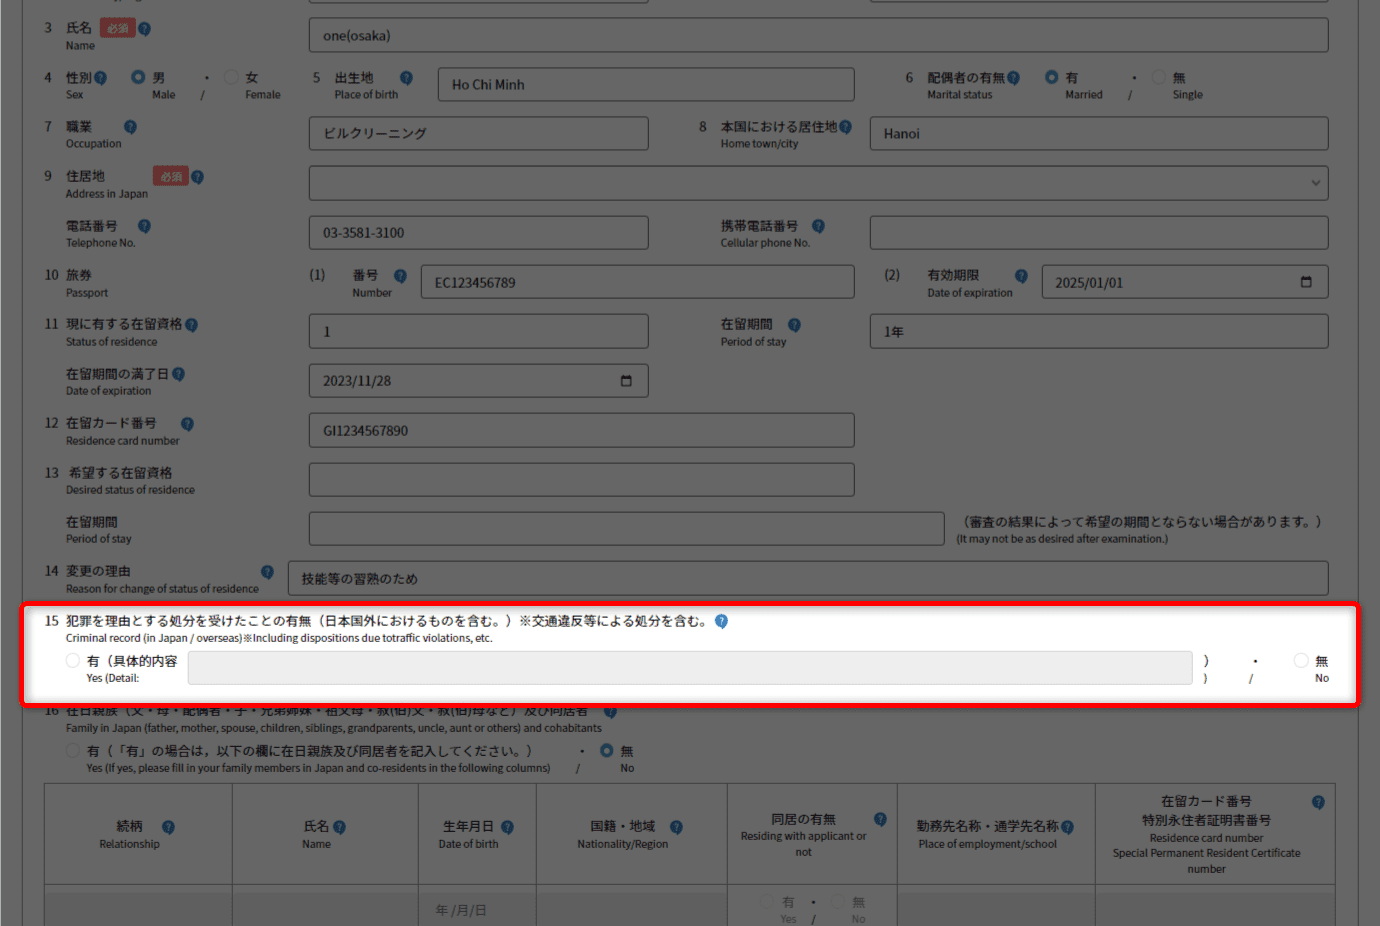The height and width of the screenshot is (926, 1380).
Task: Select Yes for Family in Japan
Action: (73, 751)
